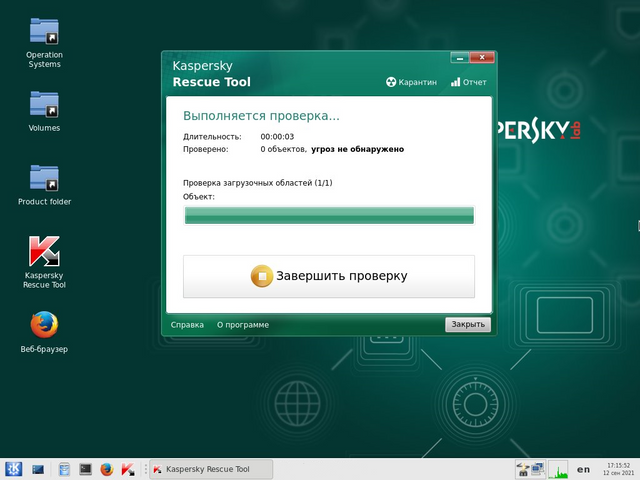Click the 'Объект:' label
640x480 pixels.
tap(199, 197)
